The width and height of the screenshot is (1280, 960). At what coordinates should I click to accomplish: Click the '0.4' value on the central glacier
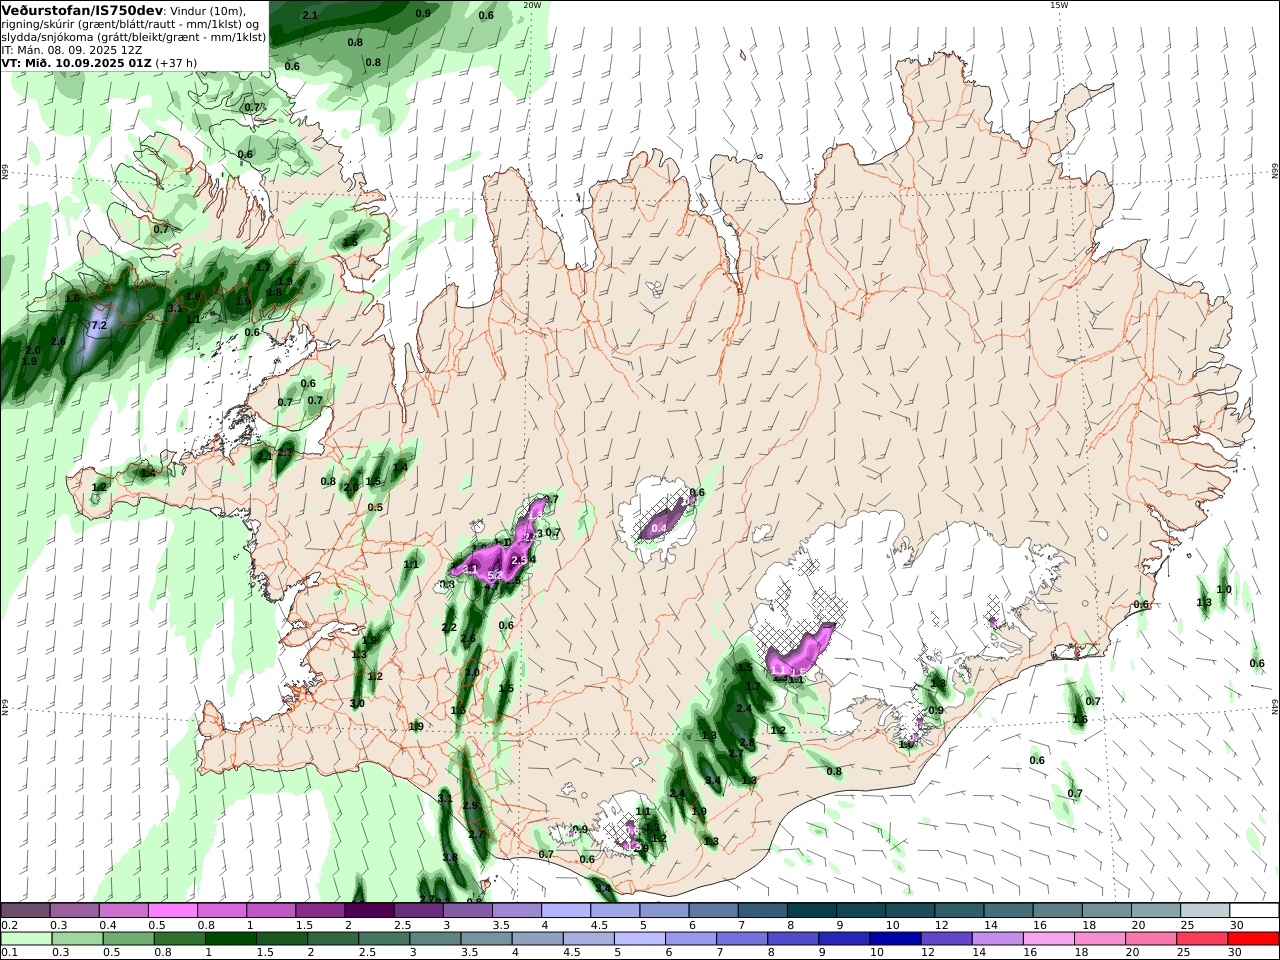659,528
